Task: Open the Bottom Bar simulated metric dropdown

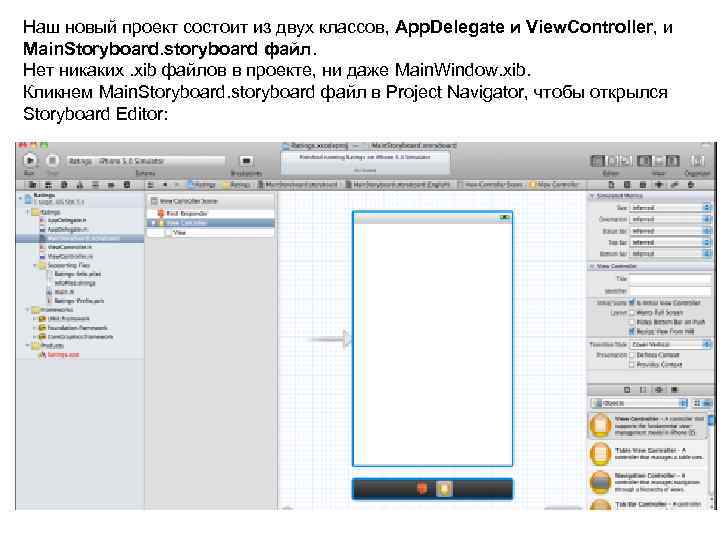Action: point(670,253)
